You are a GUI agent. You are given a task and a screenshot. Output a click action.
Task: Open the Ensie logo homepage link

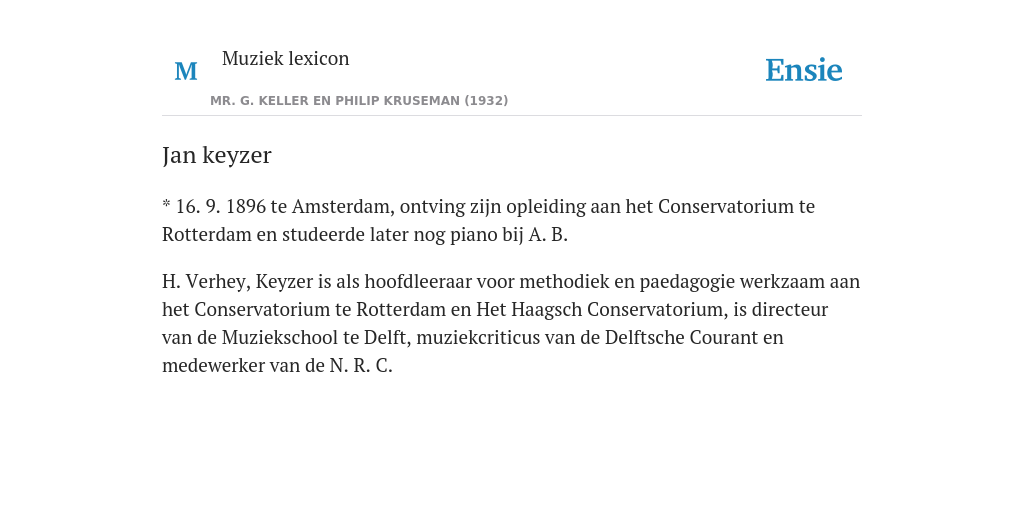coord(804,71)
